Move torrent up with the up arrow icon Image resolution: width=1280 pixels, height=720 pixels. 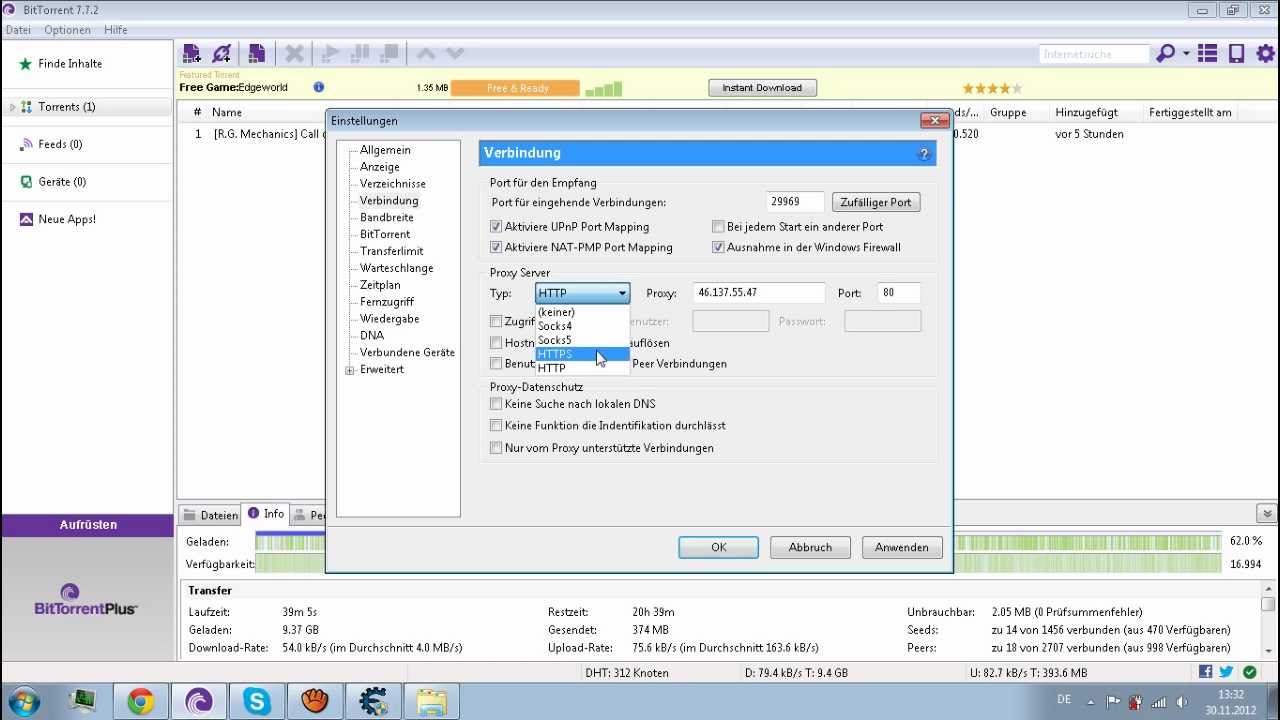(x=425, y=54)
